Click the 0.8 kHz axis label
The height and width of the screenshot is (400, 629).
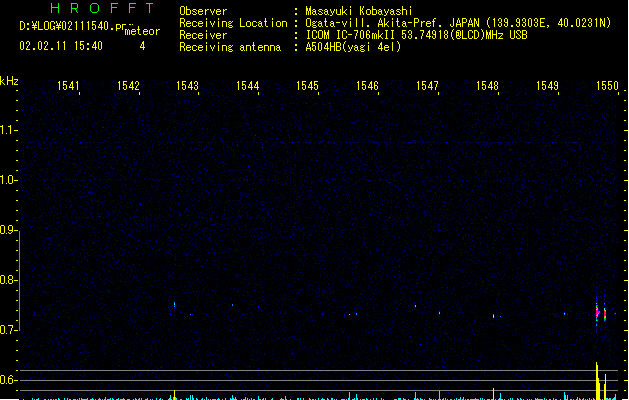pos(8,280)
